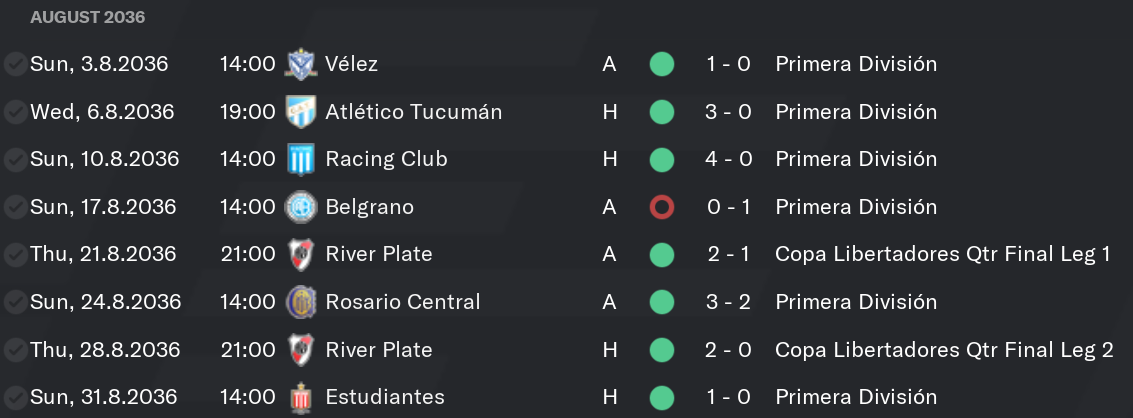Toggle the check mark beside Sun, 3.8.2036
This screenshot has height=418, width=1133.
pyautogui.click(x=15, y=64)
